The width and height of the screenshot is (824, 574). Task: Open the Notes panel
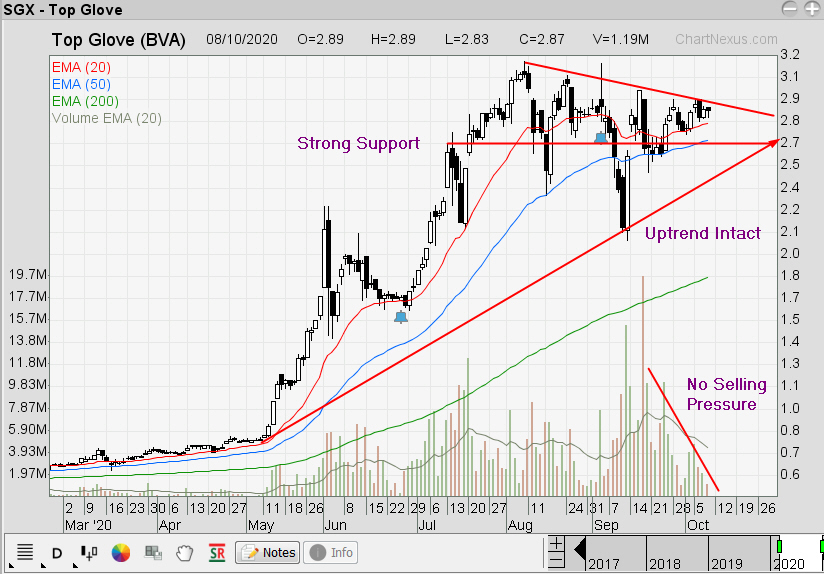[267, 552]
